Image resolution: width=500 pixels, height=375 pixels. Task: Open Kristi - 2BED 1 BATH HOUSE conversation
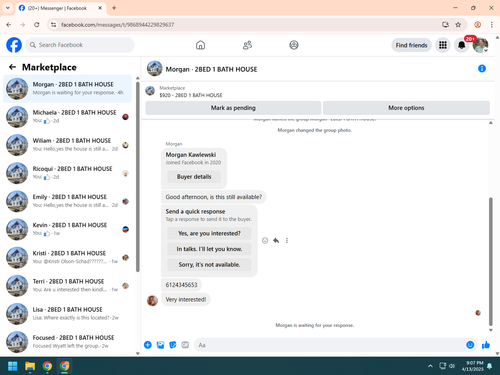67,257
